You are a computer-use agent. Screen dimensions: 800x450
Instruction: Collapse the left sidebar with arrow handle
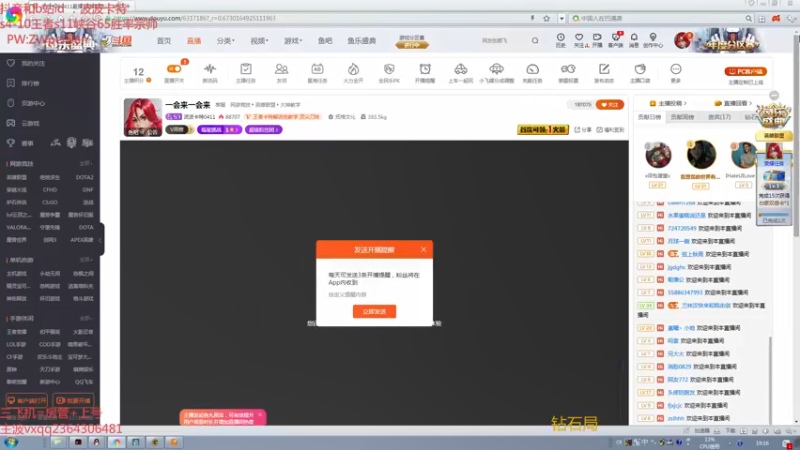click(x=101, y=239)
